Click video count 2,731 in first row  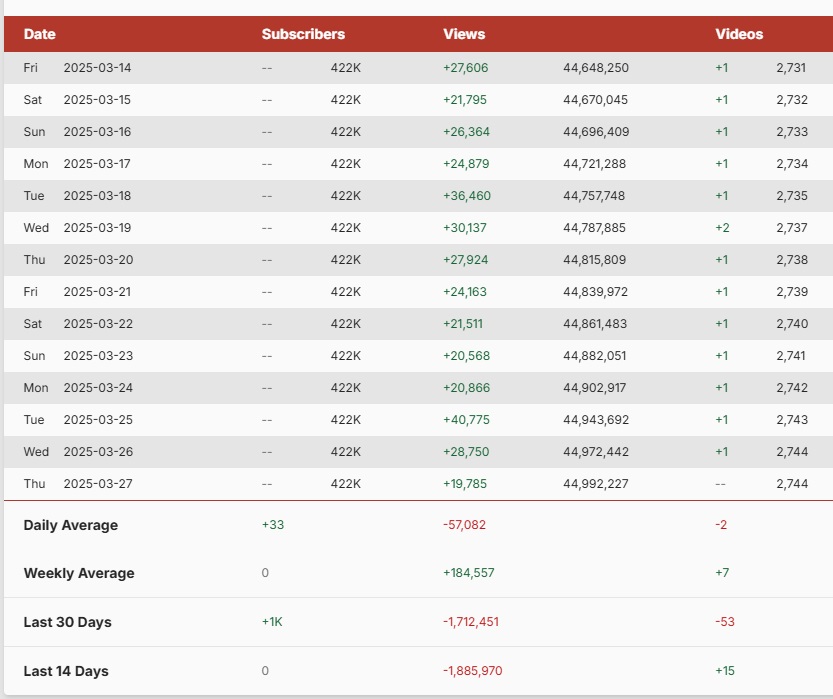(x=791, y=68)
